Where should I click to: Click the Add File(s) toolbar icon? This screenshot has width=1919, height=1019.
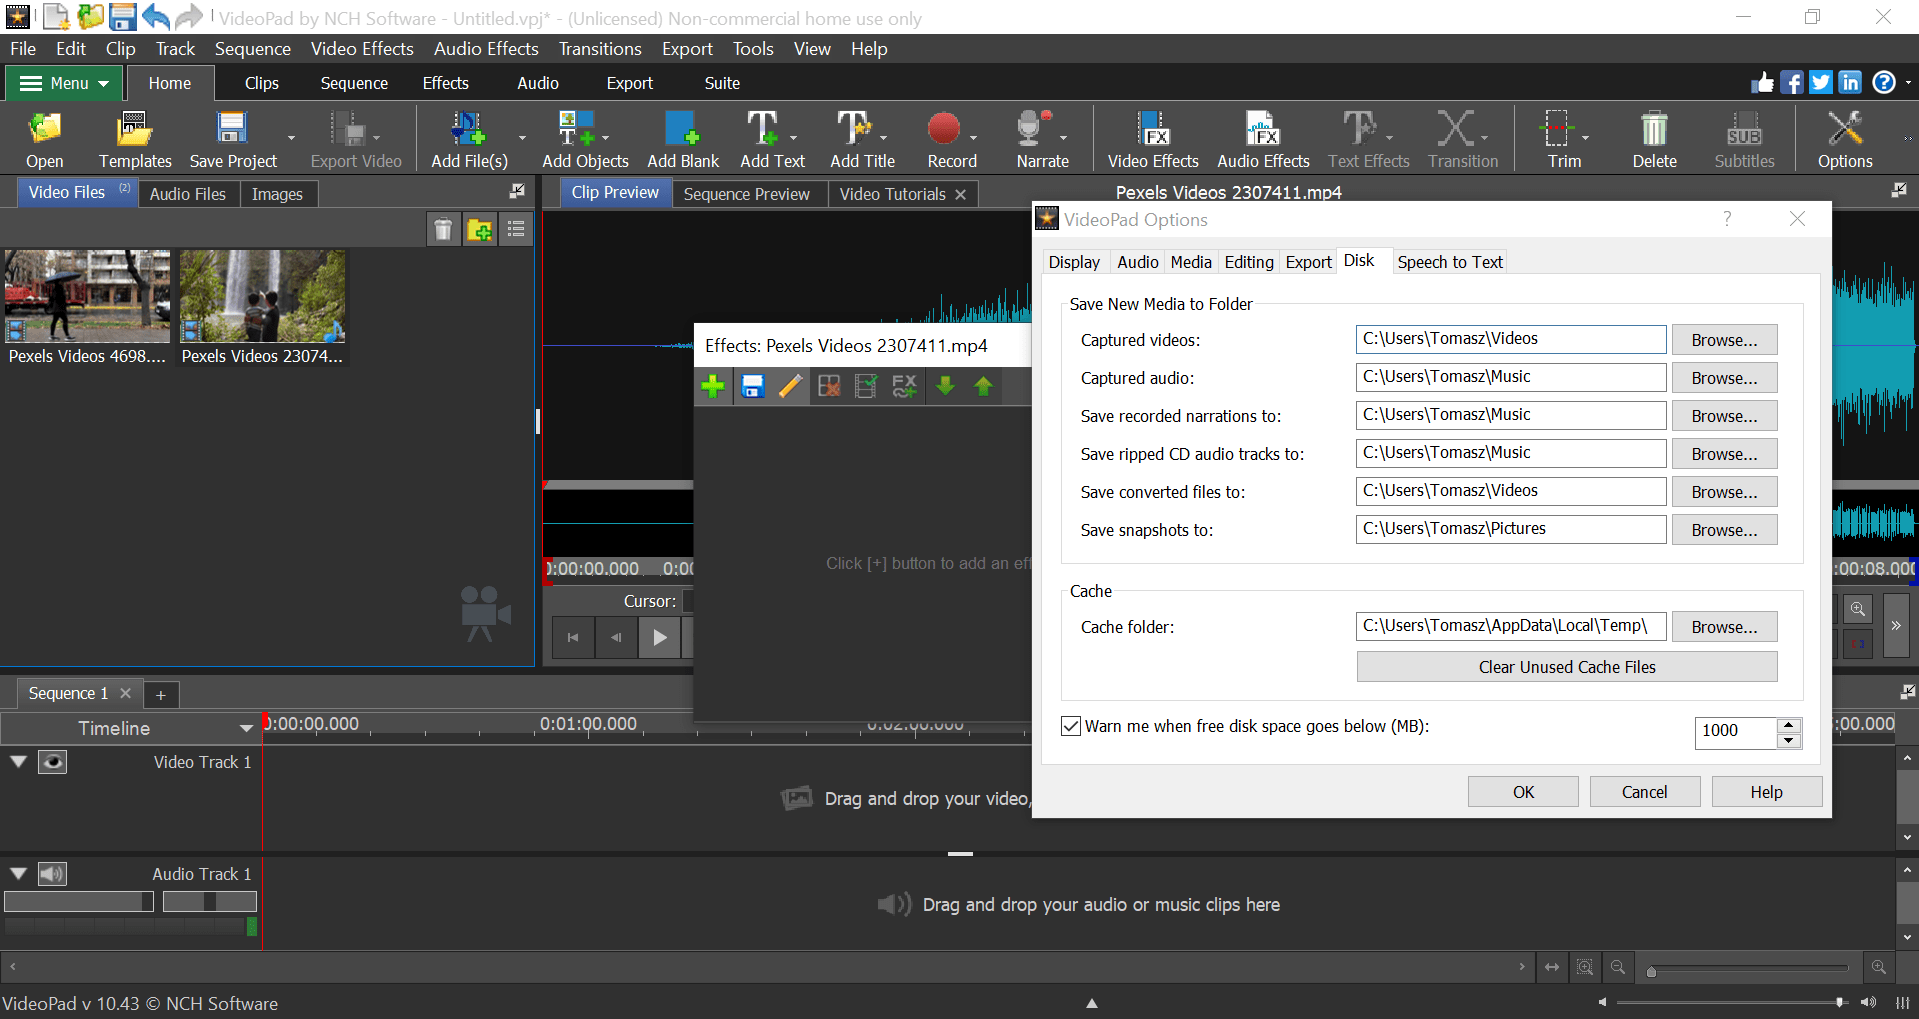coord(469,139)
